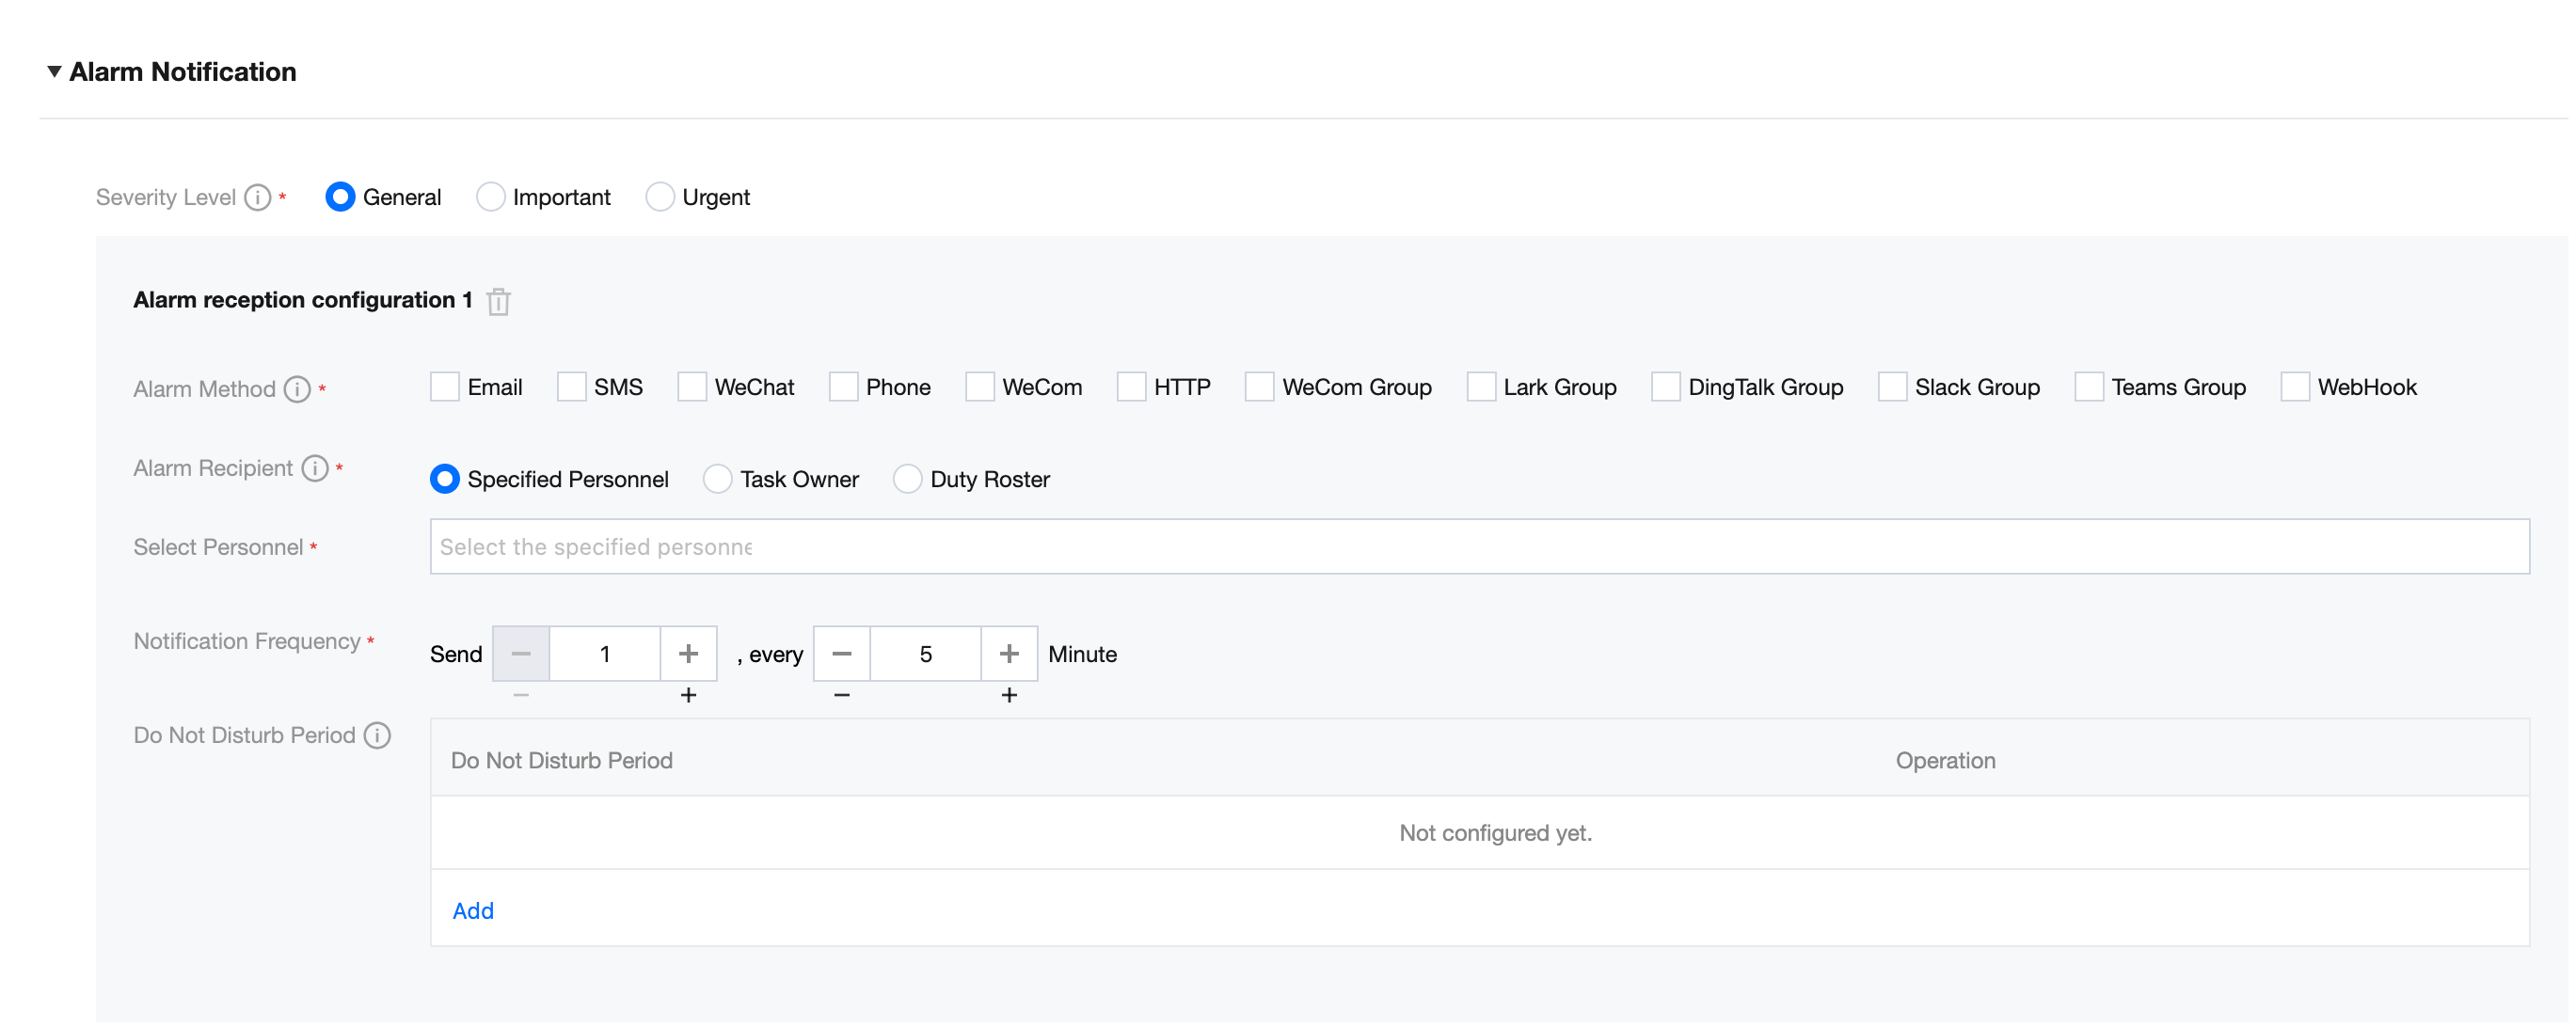The image size is (2576, 1027).
Task: Tick the WebHook checkbox
Action: [x=2295, y=387]
